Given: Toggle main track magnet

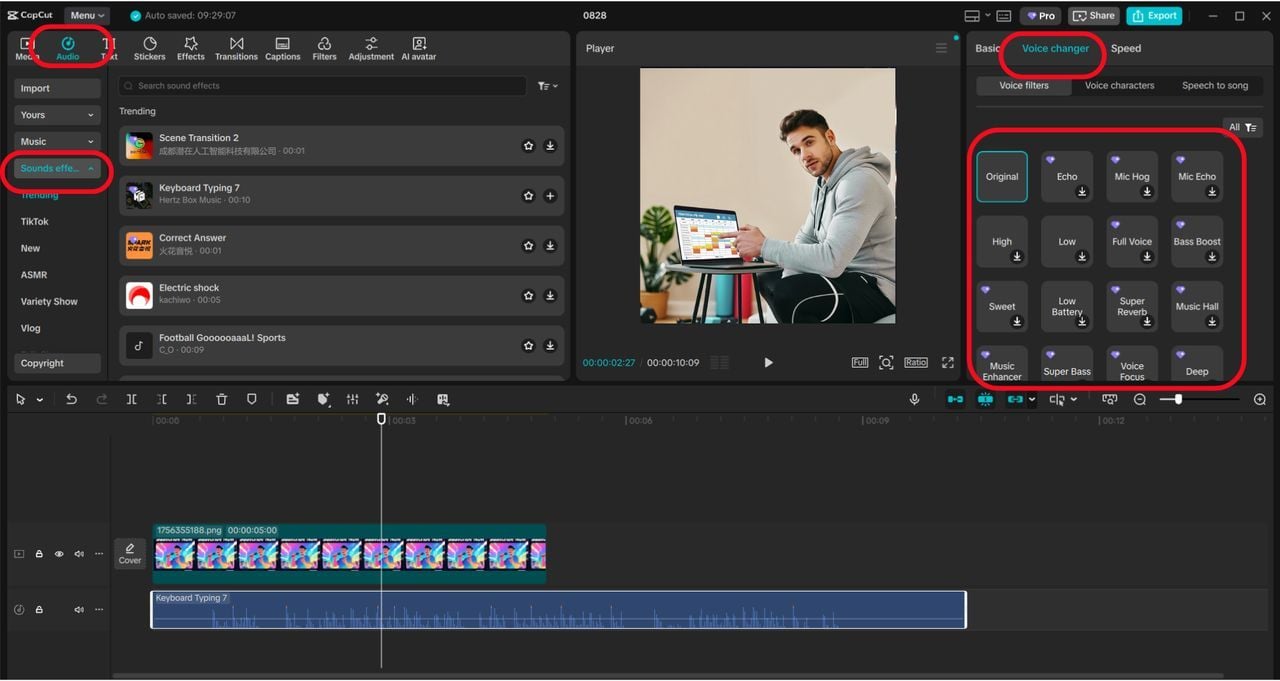Looking at the screenshot, I should click(955, 399).
